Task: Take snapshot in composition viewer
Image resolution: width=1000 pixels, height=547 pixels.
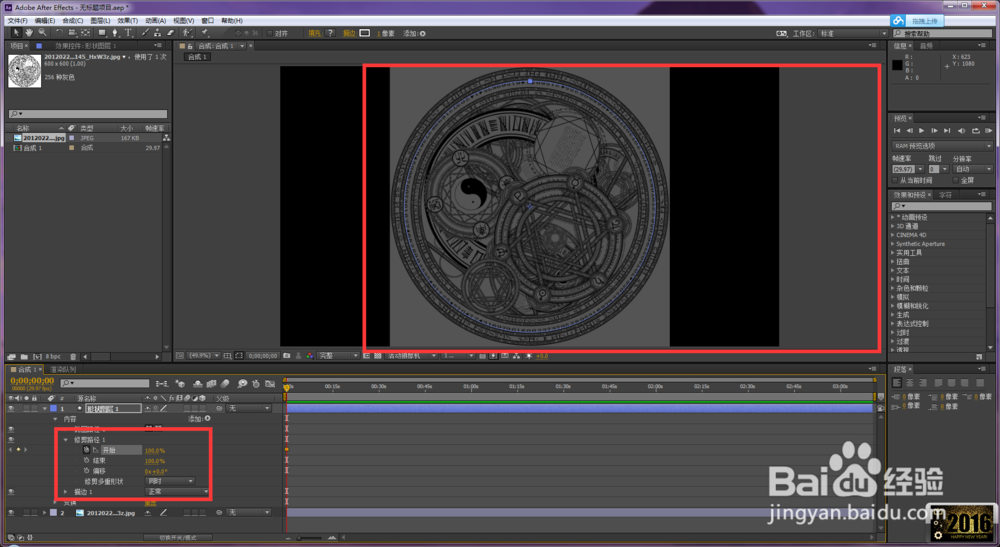Action: click(x=287, y=356)
